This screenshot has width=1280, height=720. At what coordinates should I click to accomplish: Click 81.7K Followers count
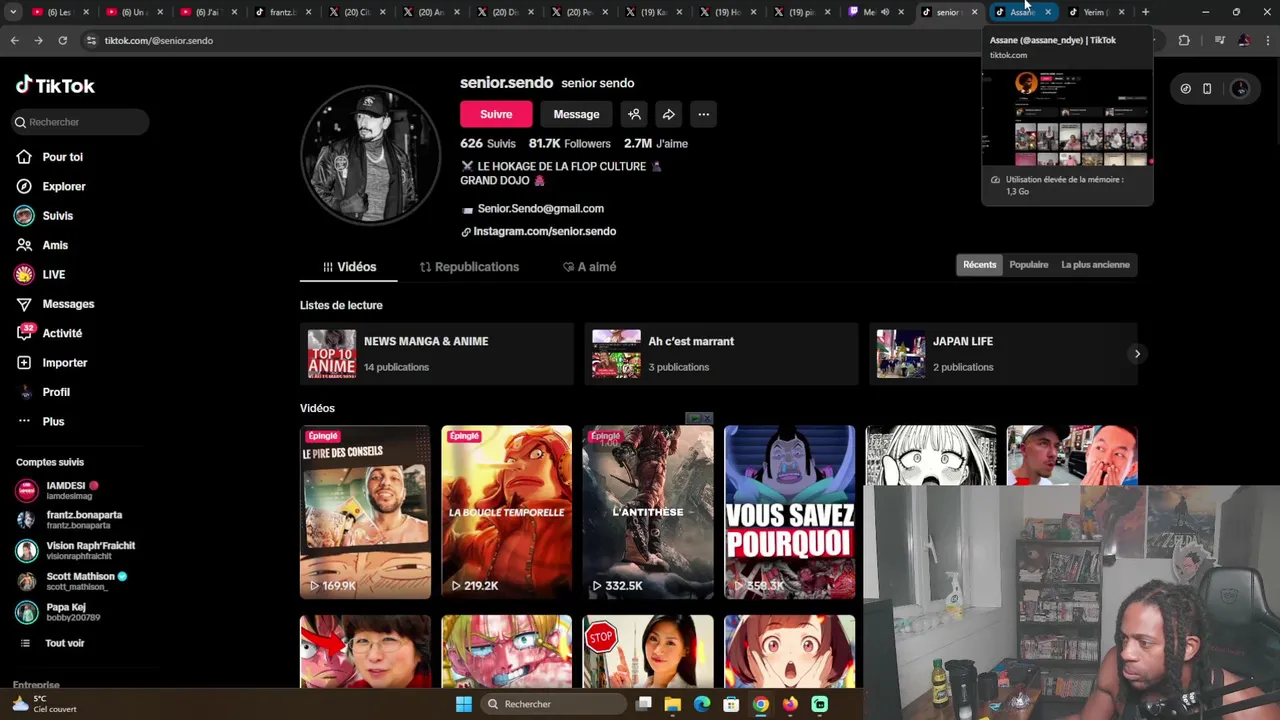click(x=569, y=143)
